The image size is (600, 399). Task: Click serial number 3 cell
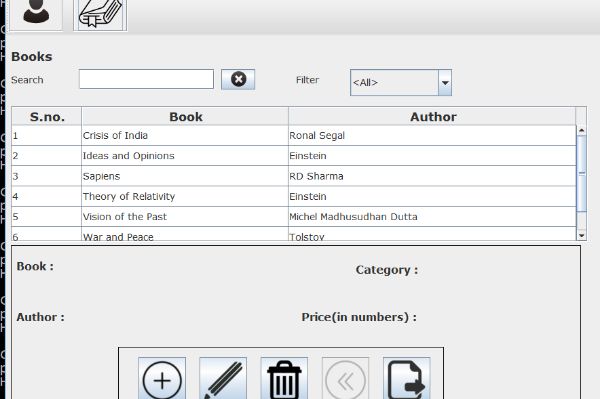pyautogui.click(x=47, y=176)
